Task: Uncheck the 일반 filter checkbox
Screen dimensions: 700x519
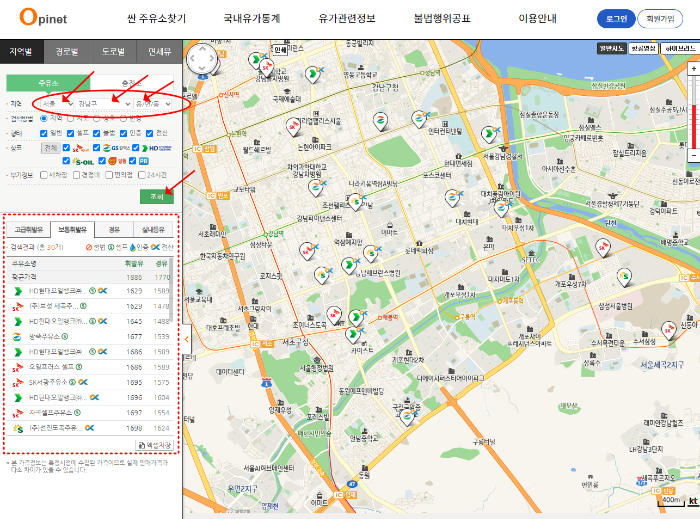Action: coord(44,133)
